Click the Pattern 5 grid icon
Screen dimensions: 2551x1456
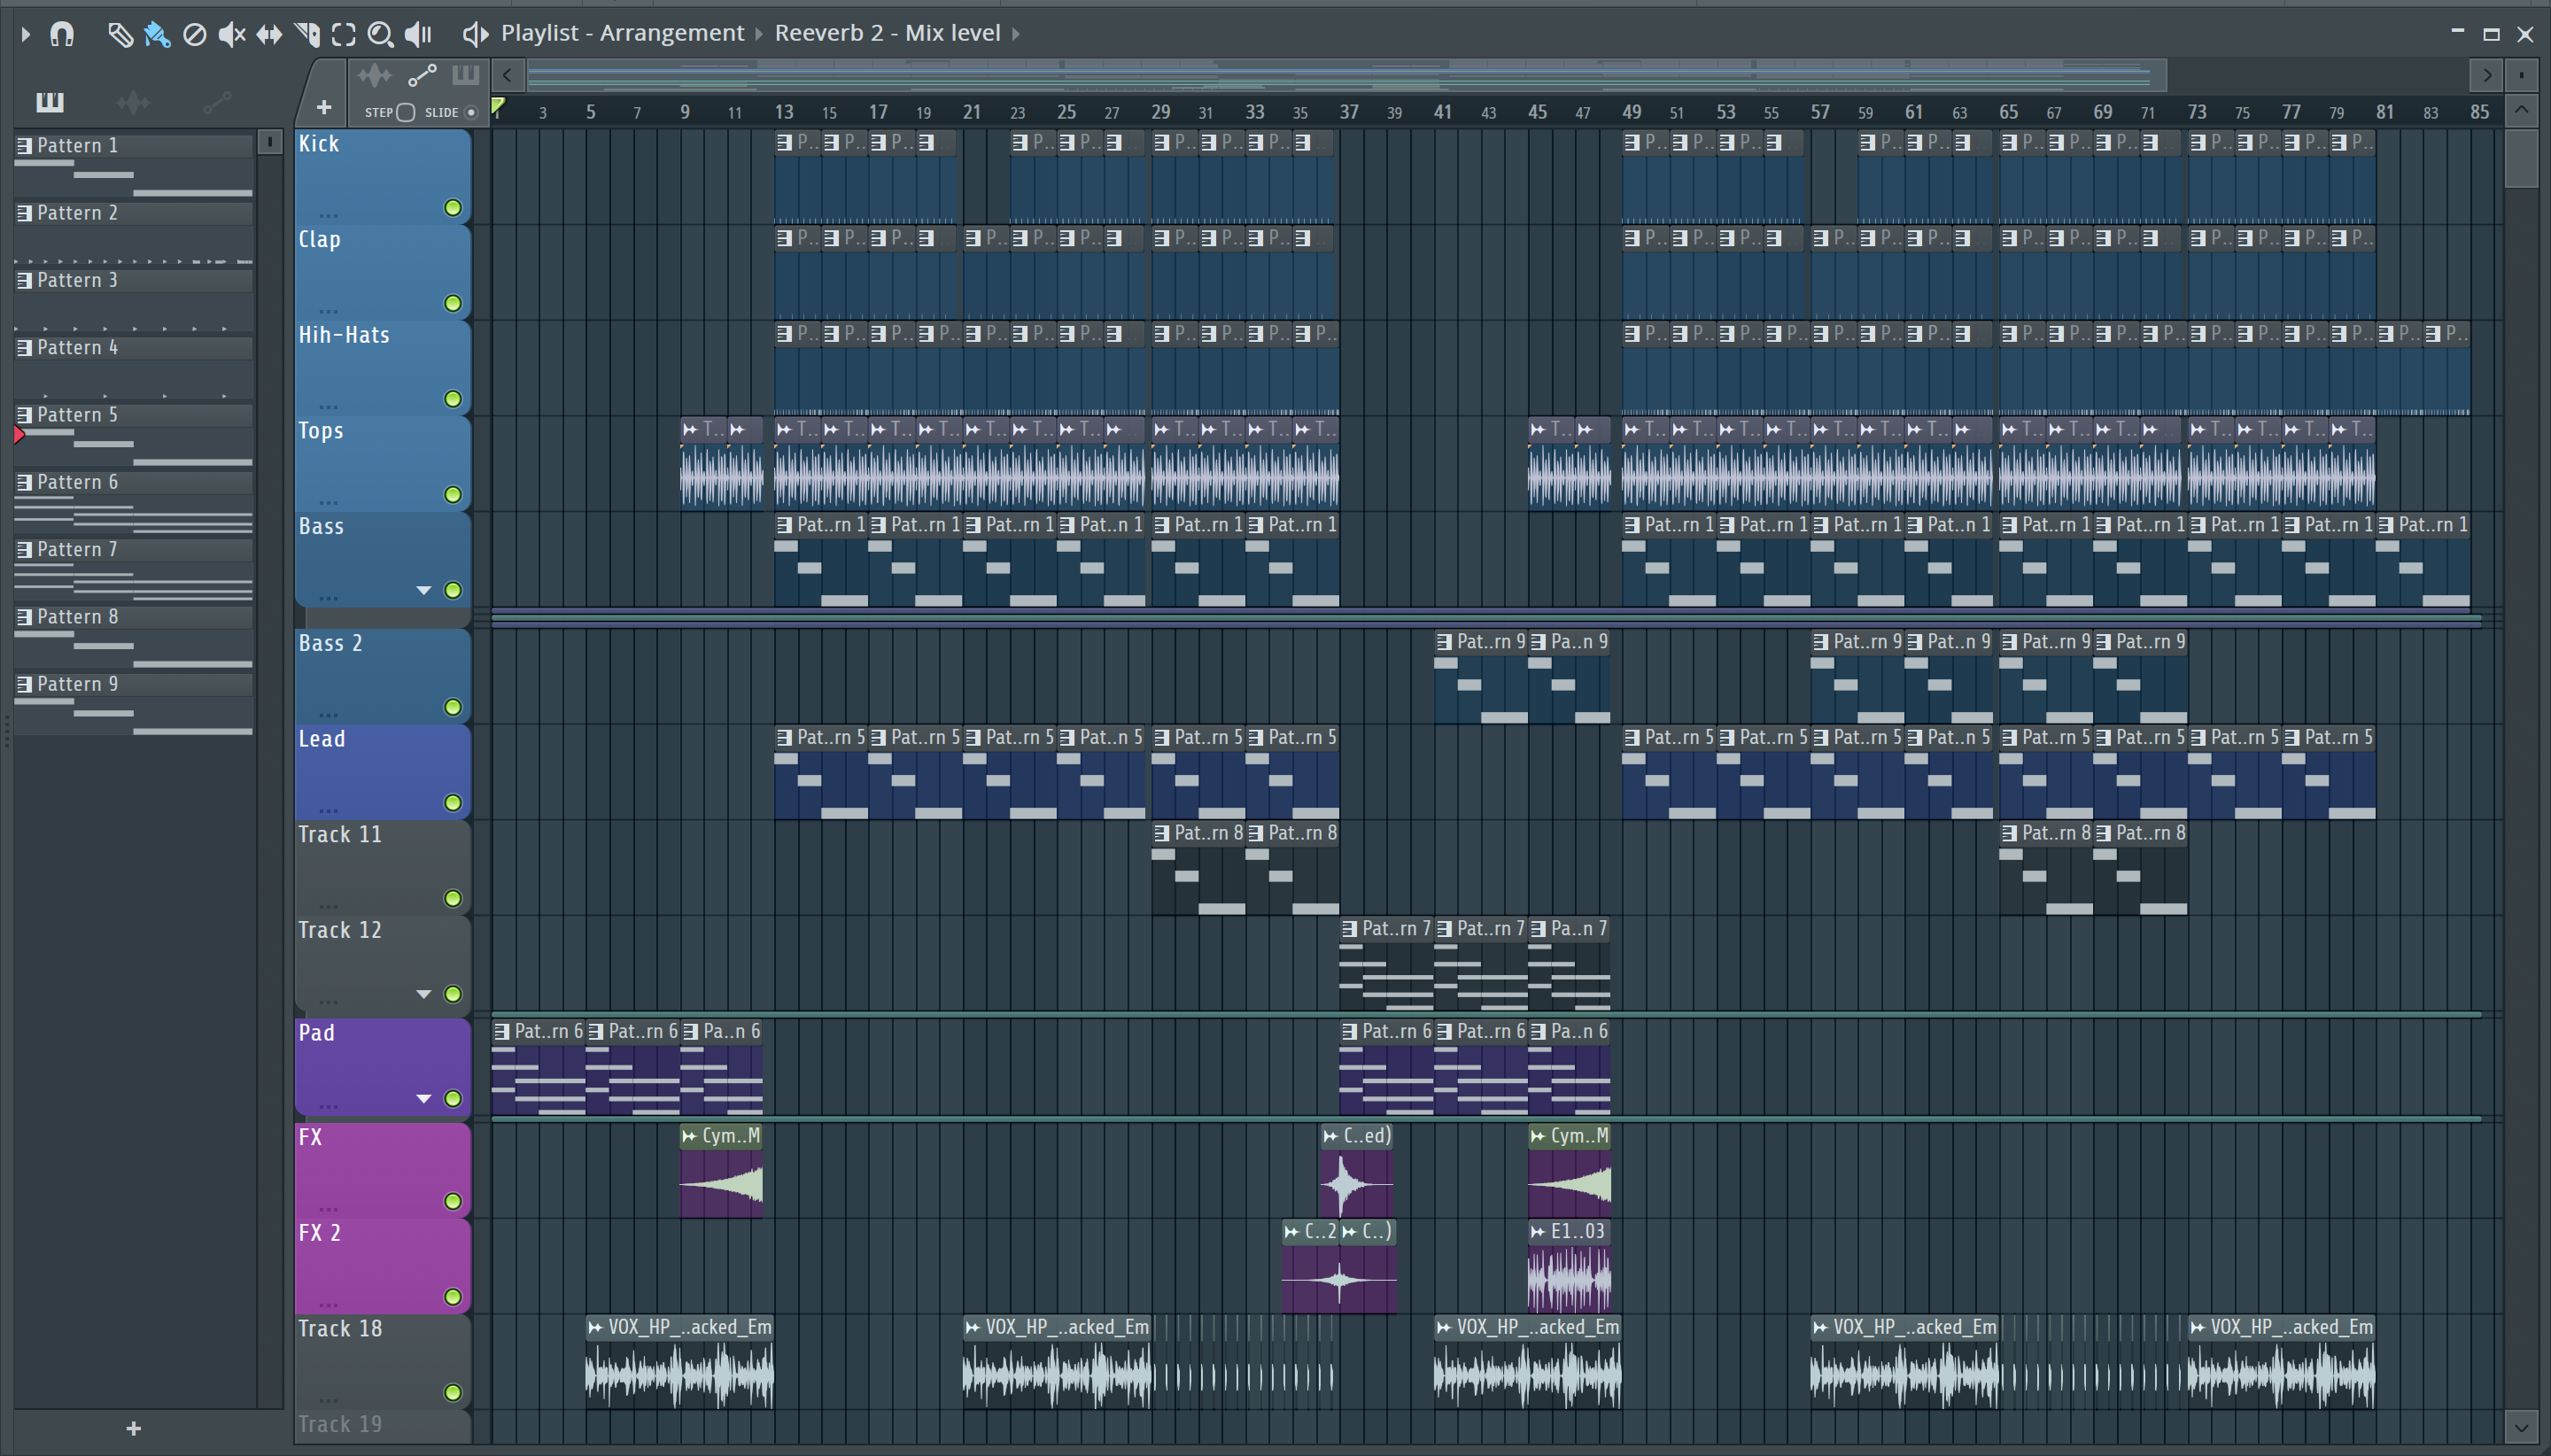click(24, 415)
